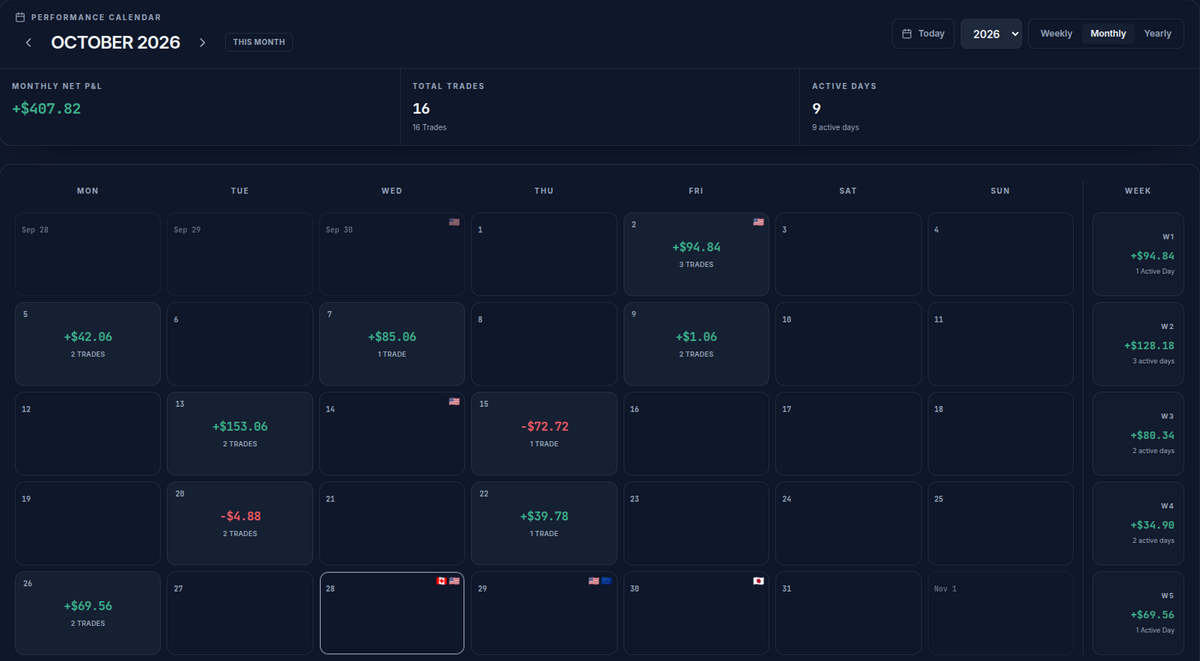Select the Monthly view tab
This screenshot has width=1200, height=661.
(1108, 33)
